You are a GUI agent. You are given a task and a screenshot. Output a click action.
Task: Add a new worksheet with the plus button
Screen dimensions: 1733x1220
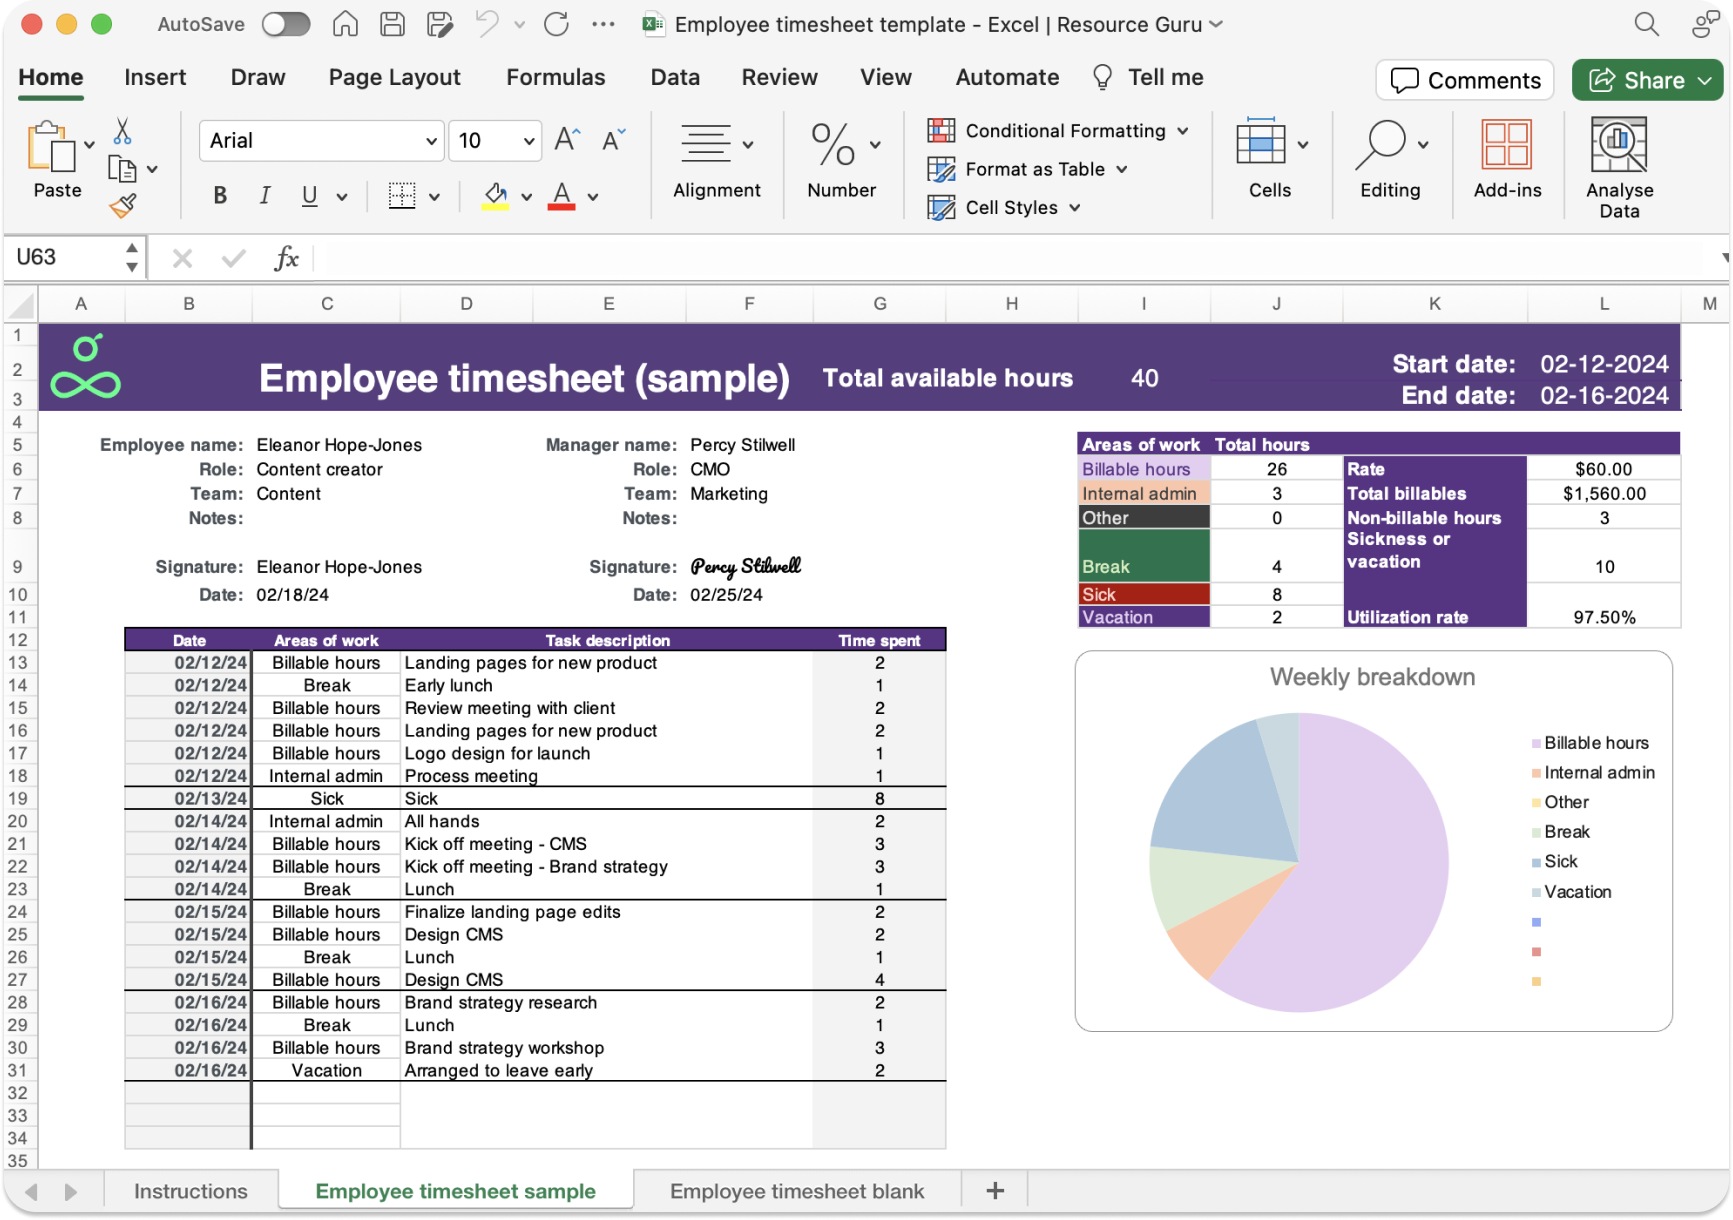click(994, 1190)
